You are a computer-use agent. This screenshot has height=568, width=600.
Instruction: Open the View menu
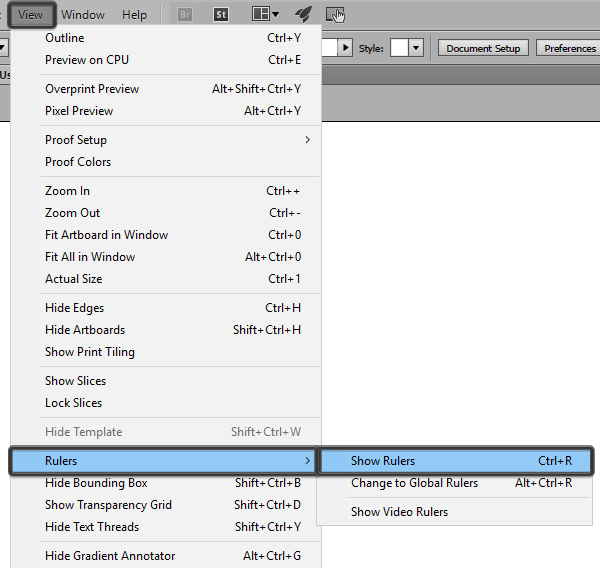(x=31, y=15)
